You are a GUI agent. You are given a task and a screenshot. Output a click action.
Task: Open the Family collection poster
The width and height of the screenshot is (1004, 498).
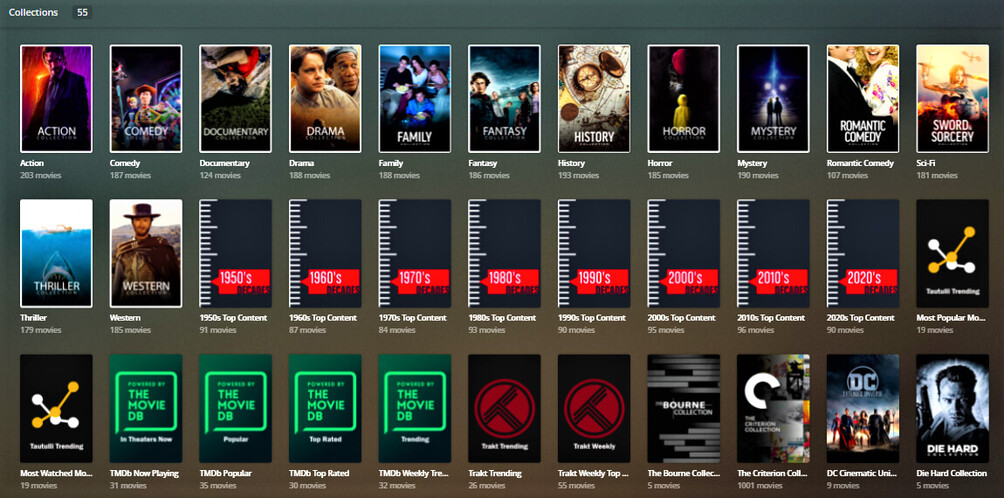coord(415,99)
